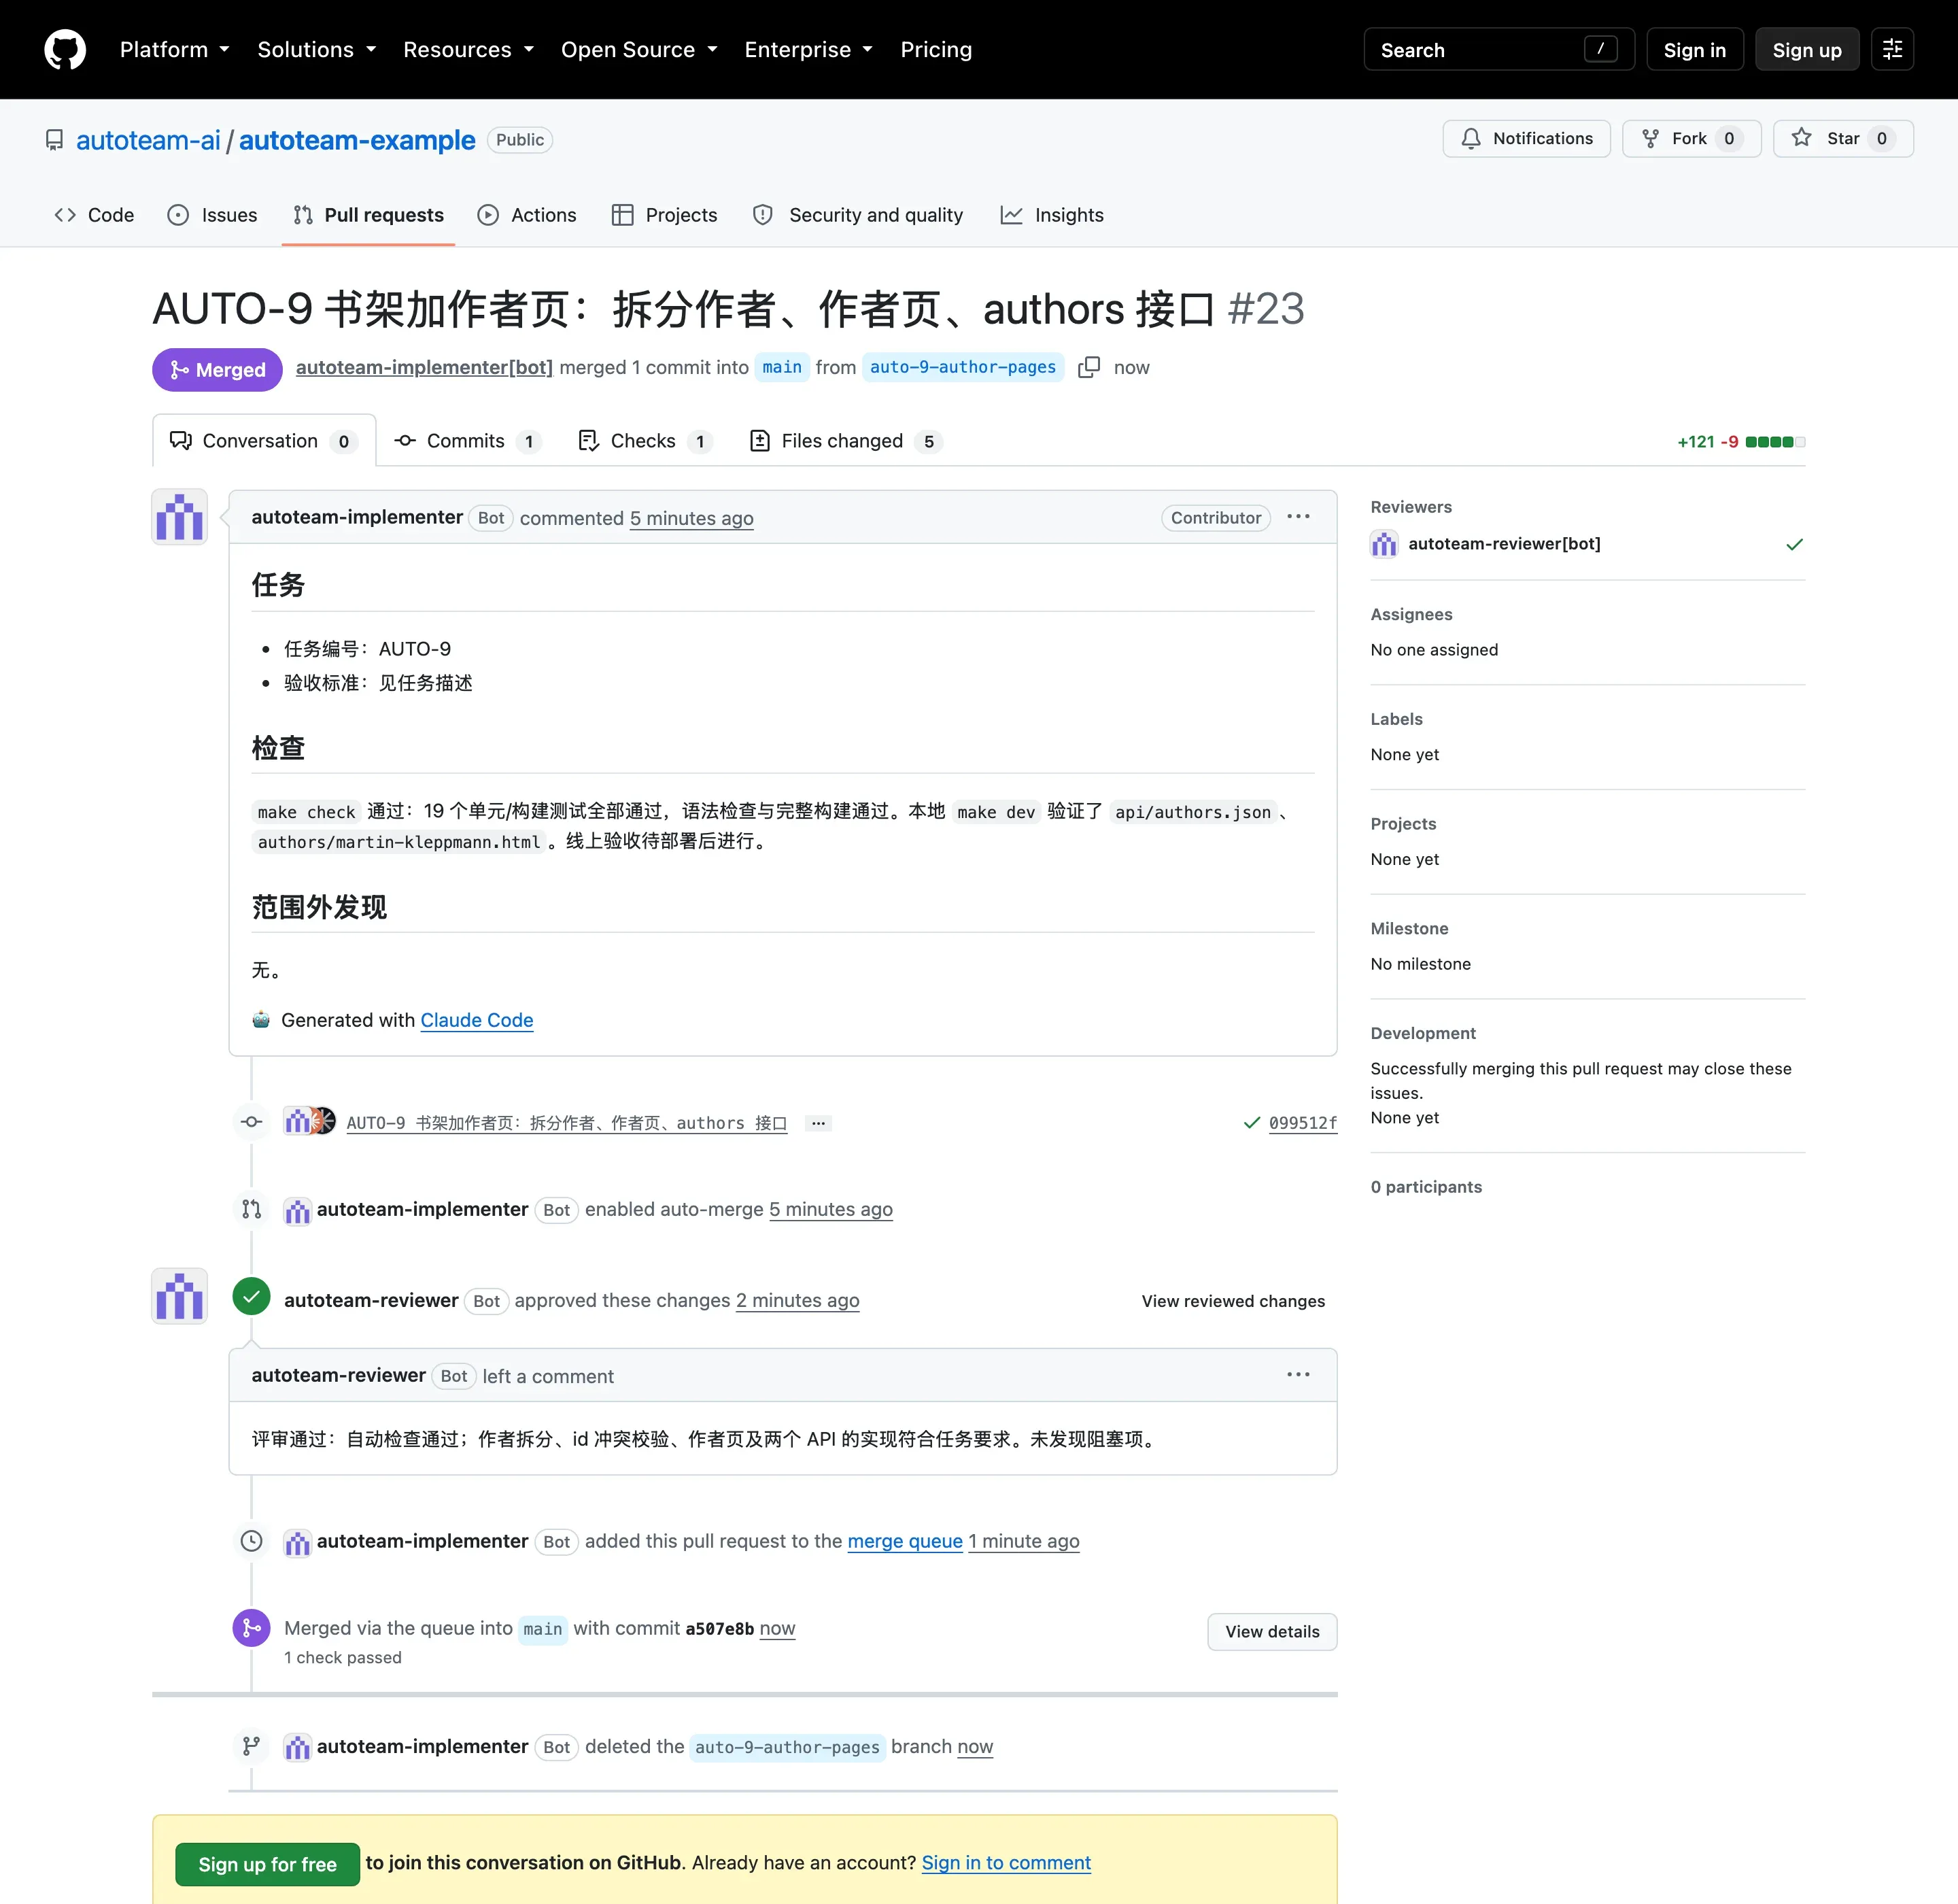Screen dimensions: 1958x1904
Task: Open the settings sliders icon beside Sign up
Action: click(1892, 49)
